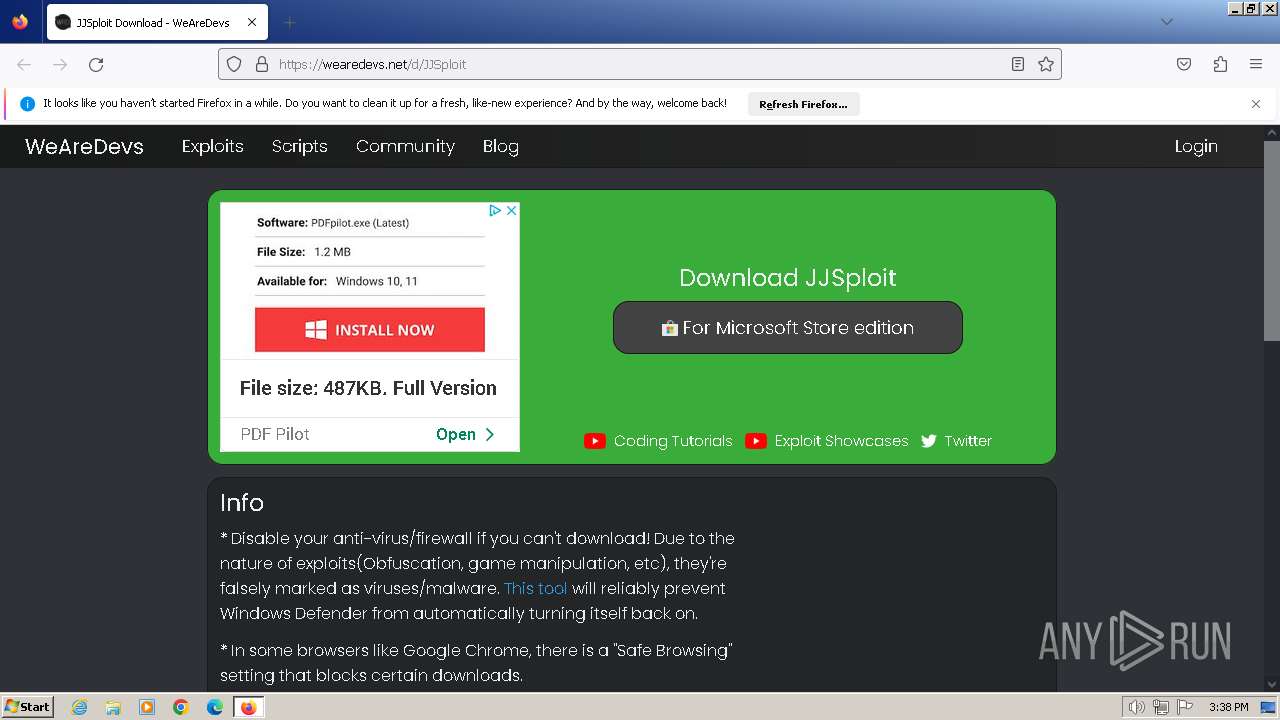Click the 'File size: 487KB. Full Version' ad text
The width and height of the screenshot is (1280, 720).
tap(368, 388)
